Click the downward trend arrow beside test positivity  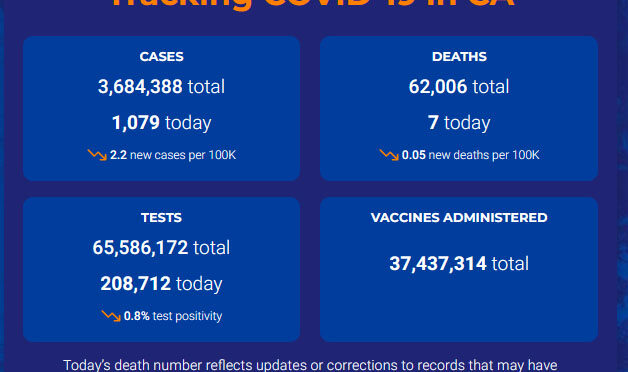click(111, 316)
